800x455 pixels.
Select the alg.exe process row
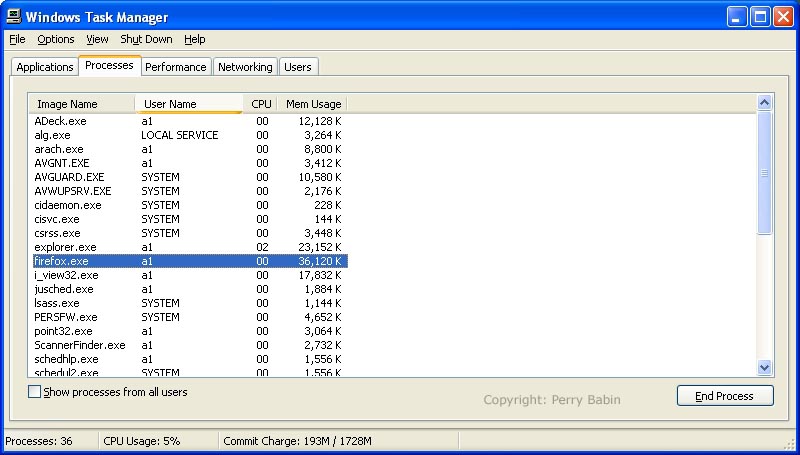click(190, 135)
